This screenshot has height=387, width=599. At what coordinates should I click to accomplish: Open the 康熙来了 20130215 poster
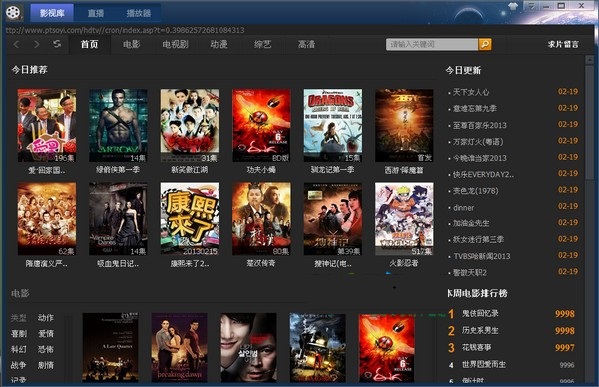coord(190,219)
